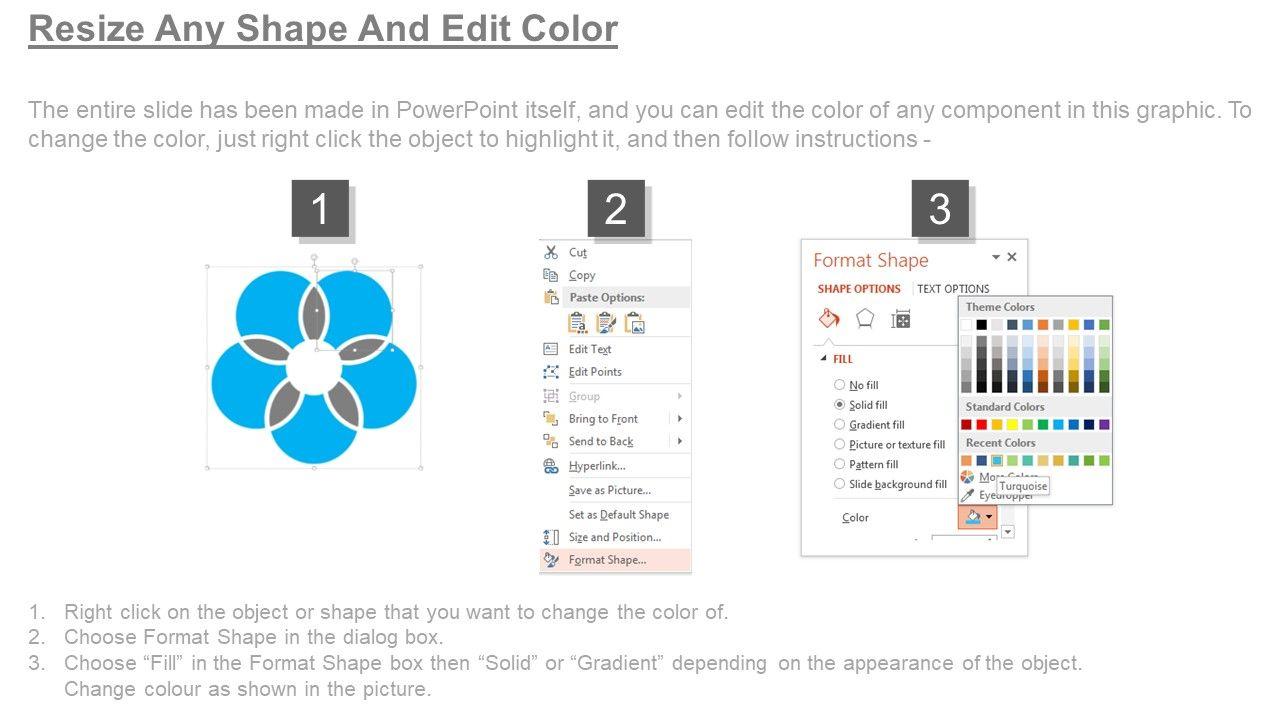The image size is (1280, 720).
Task: Pick the red standard color swatch
Action: click(x=980, y=425)
